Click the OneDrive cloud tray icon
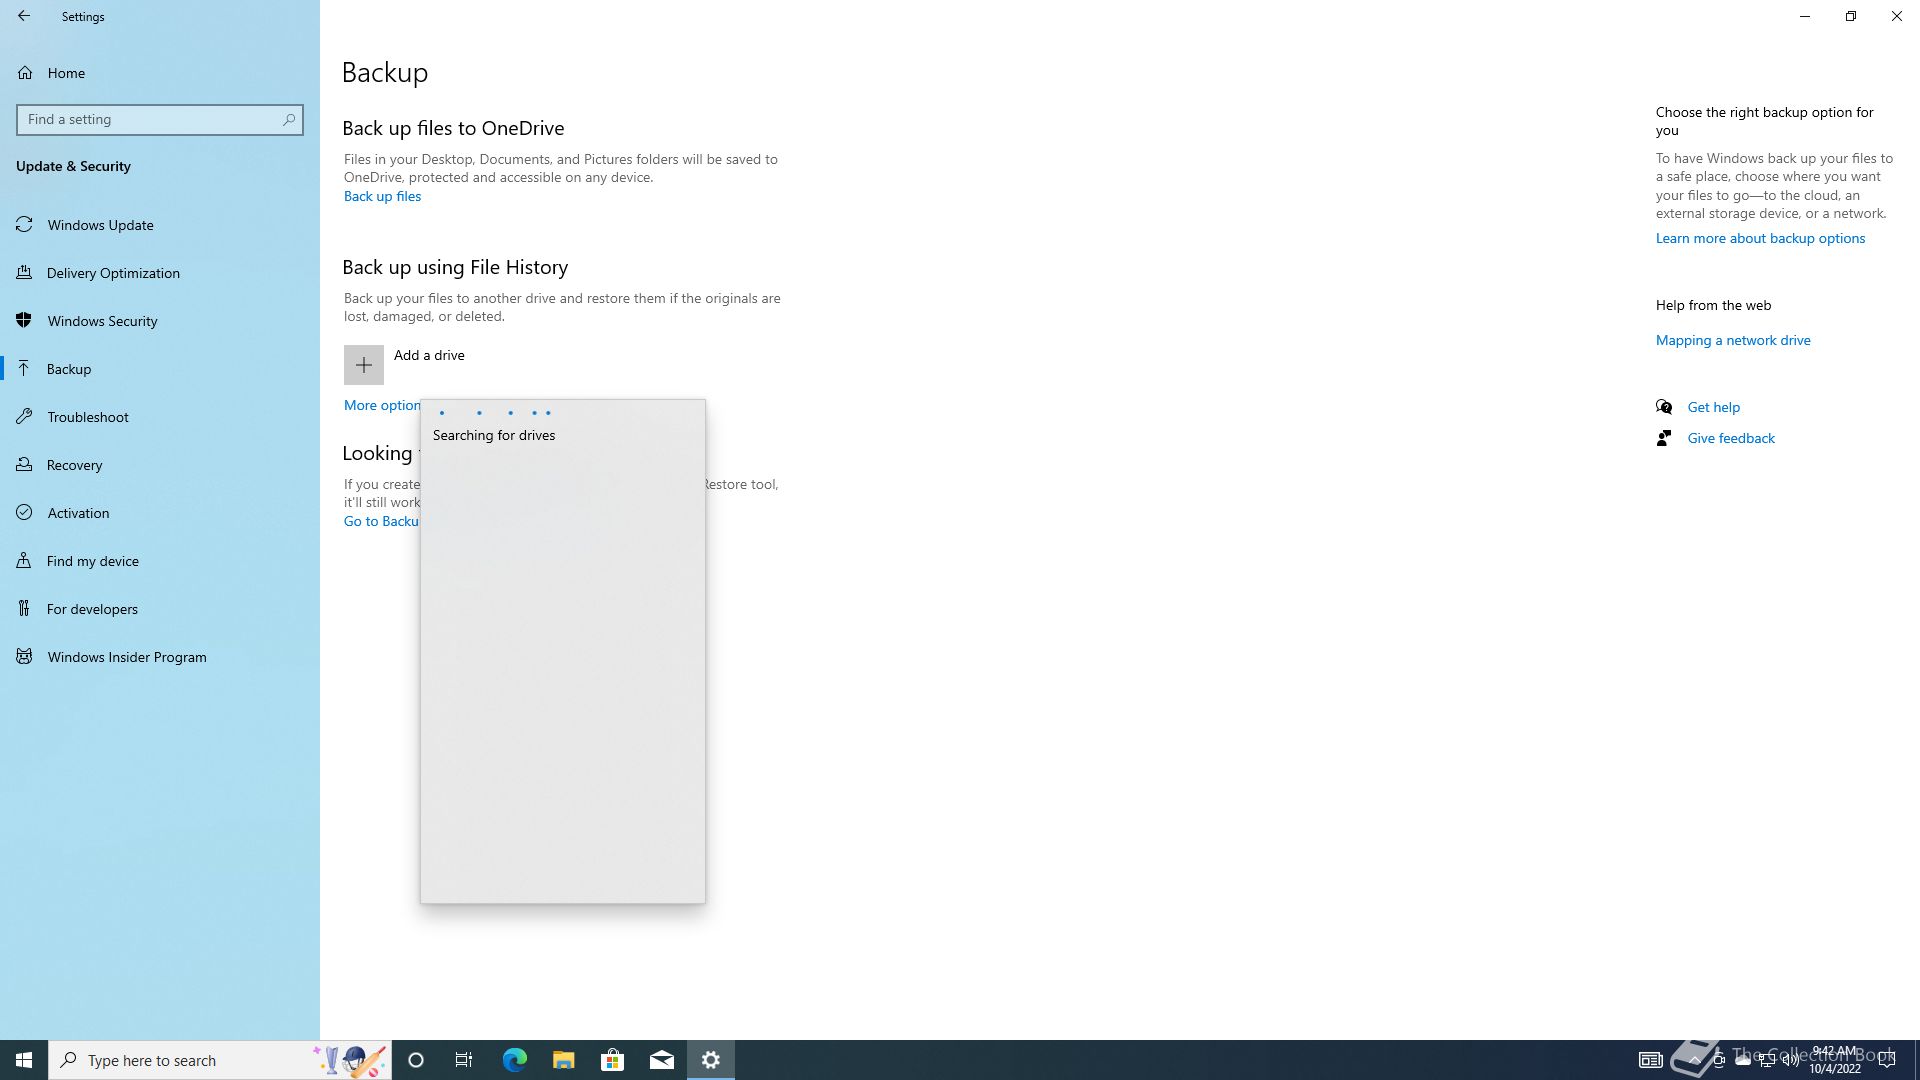The image size is (1920, 1080). point(1743,1060)
